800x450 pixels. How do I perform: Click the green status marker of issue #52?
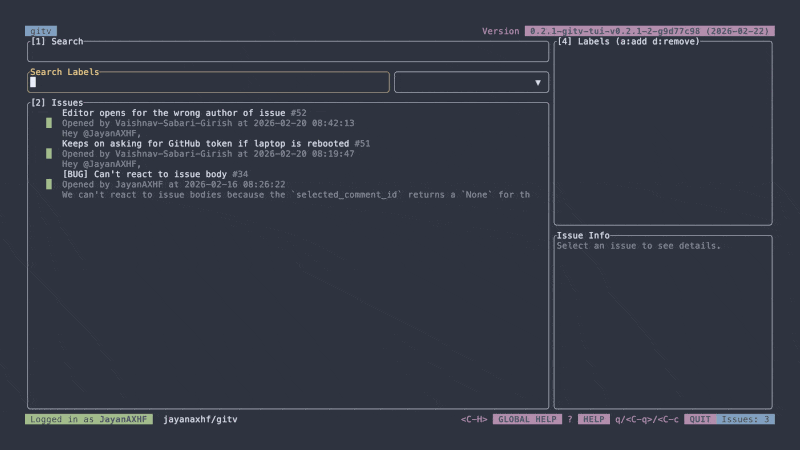point(49,123)
